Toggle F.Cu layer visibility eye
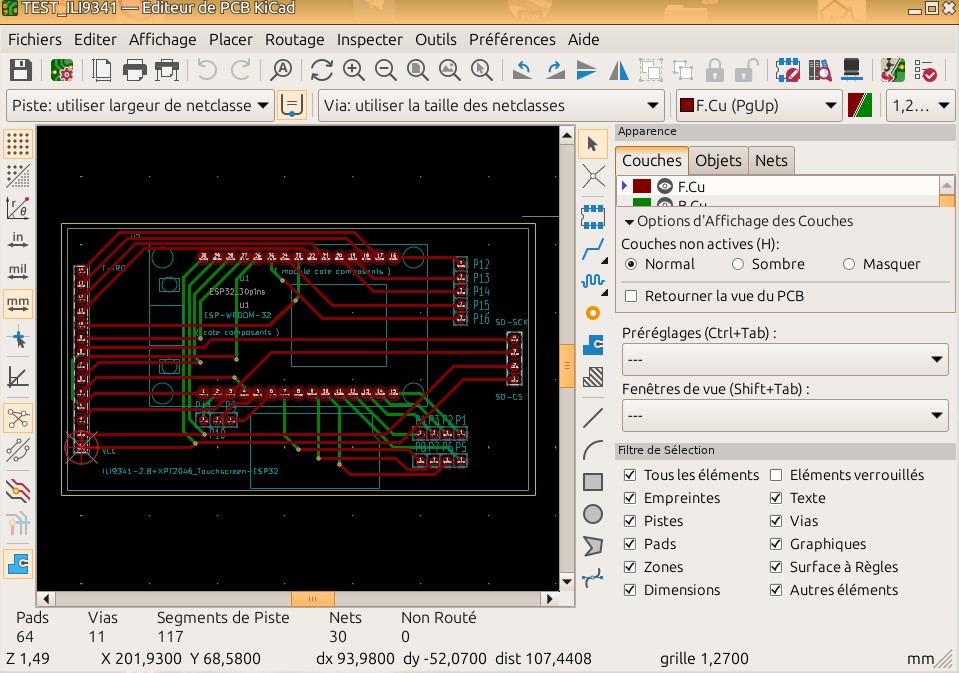 point(665,186)
